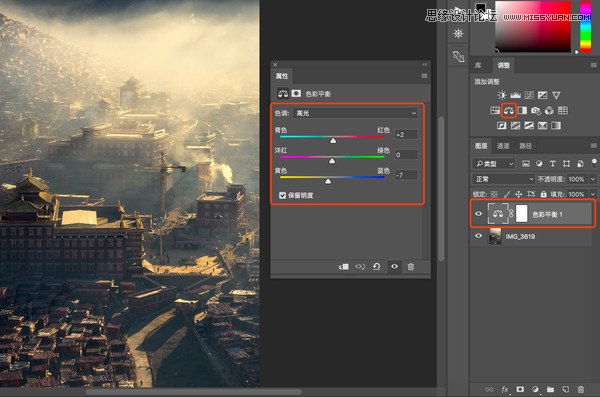Click the Color Balance scales icon in Adjustments
Image resolution: width=600 pixels, height=397 pixels.
point(509,111)
